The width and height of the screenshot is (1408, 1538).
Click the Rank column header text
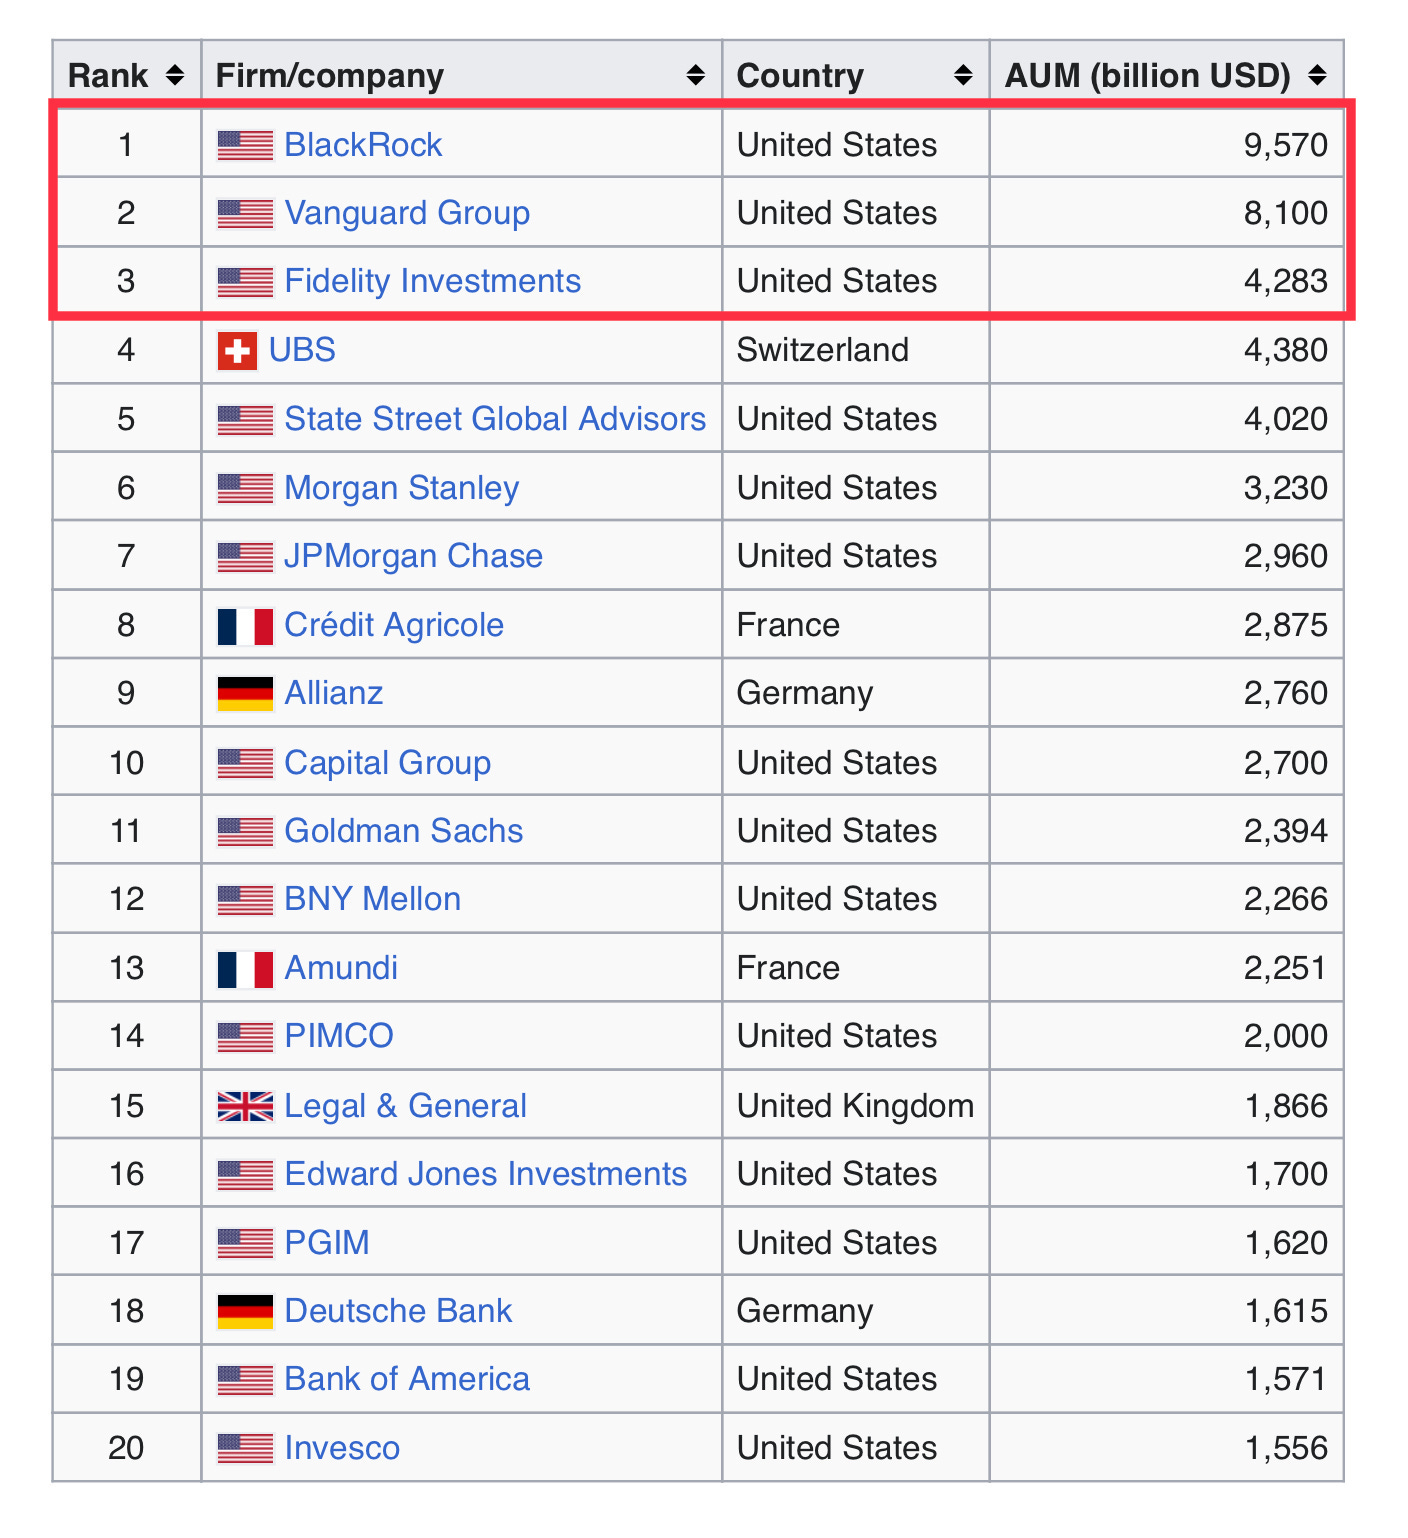[108, 75]
